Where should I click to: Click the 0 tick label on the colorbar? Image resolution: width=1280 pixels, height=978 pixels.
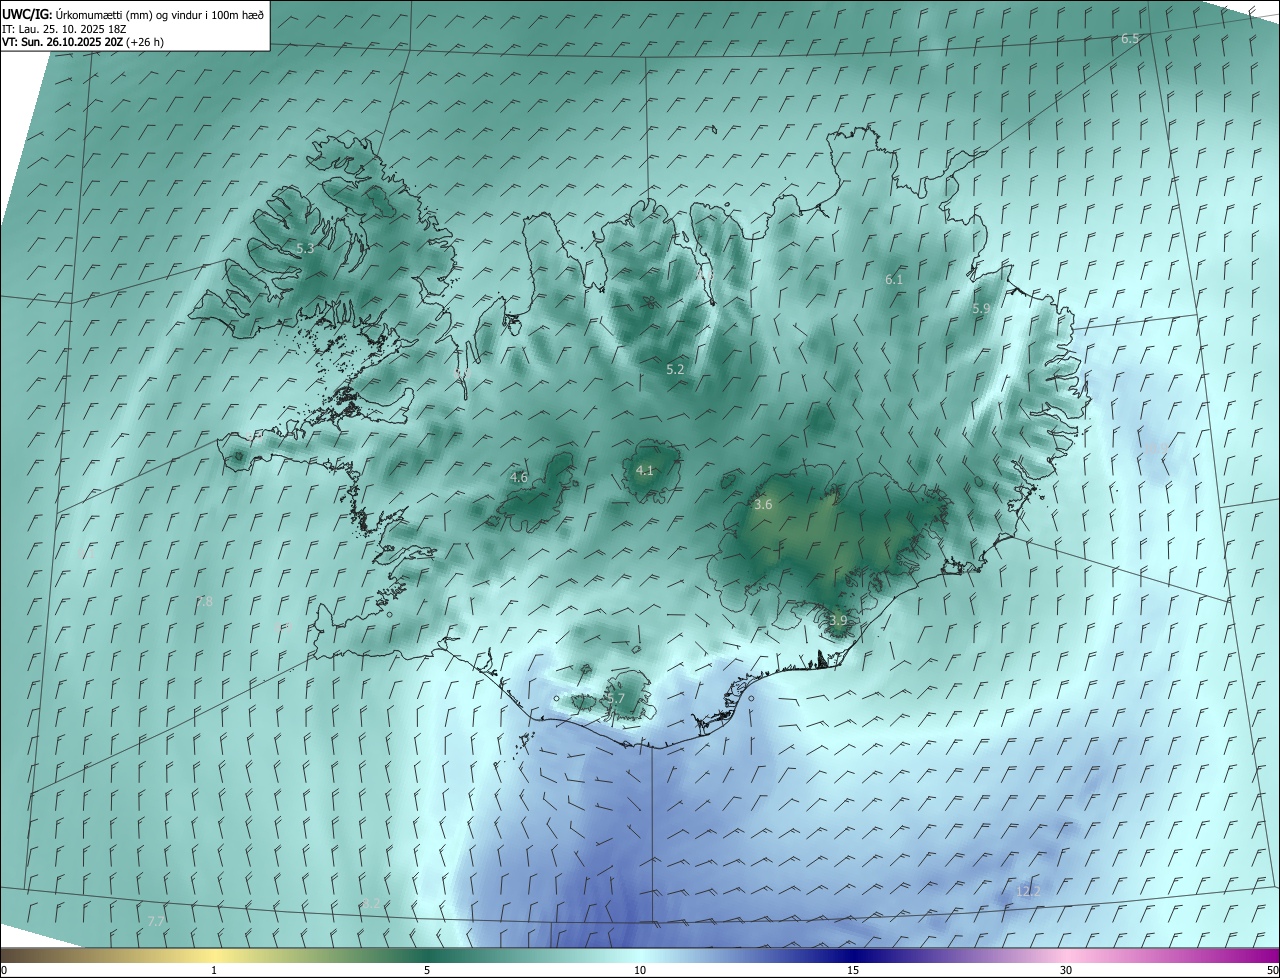point(4,971)
